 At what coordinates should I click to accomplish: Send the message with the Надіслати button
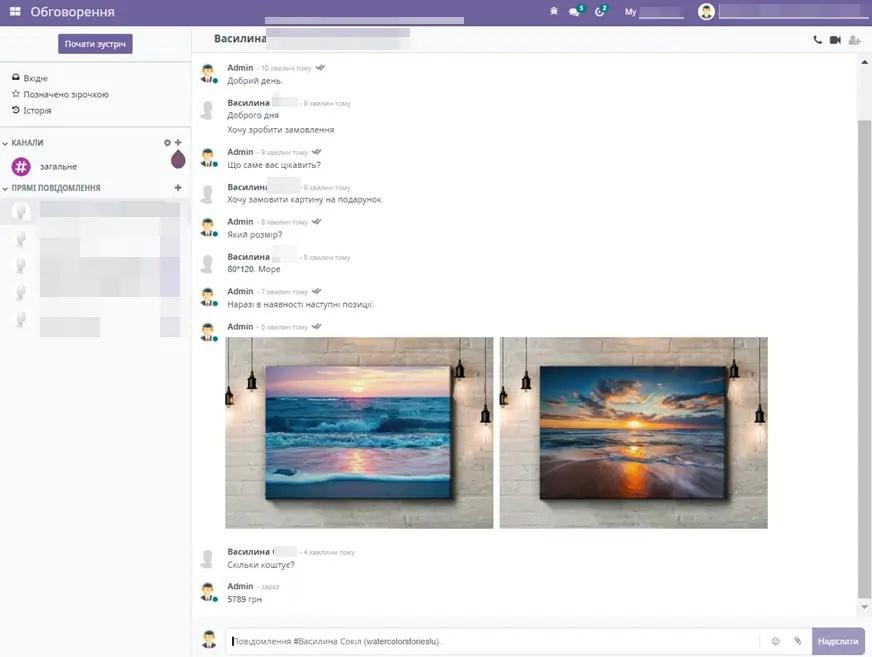(x=840, y=641)
